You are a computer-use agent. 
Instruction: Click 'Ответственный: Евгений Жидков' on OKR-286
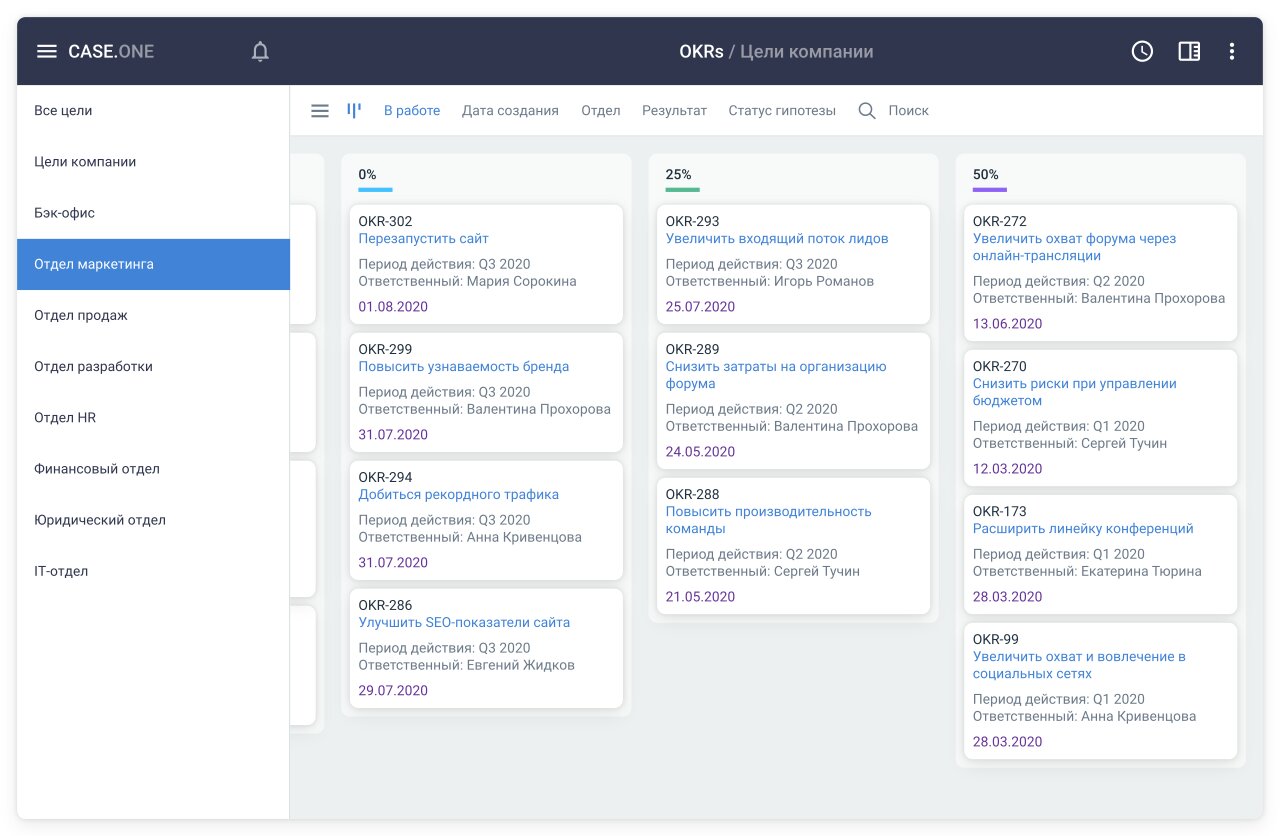(467, 666)
